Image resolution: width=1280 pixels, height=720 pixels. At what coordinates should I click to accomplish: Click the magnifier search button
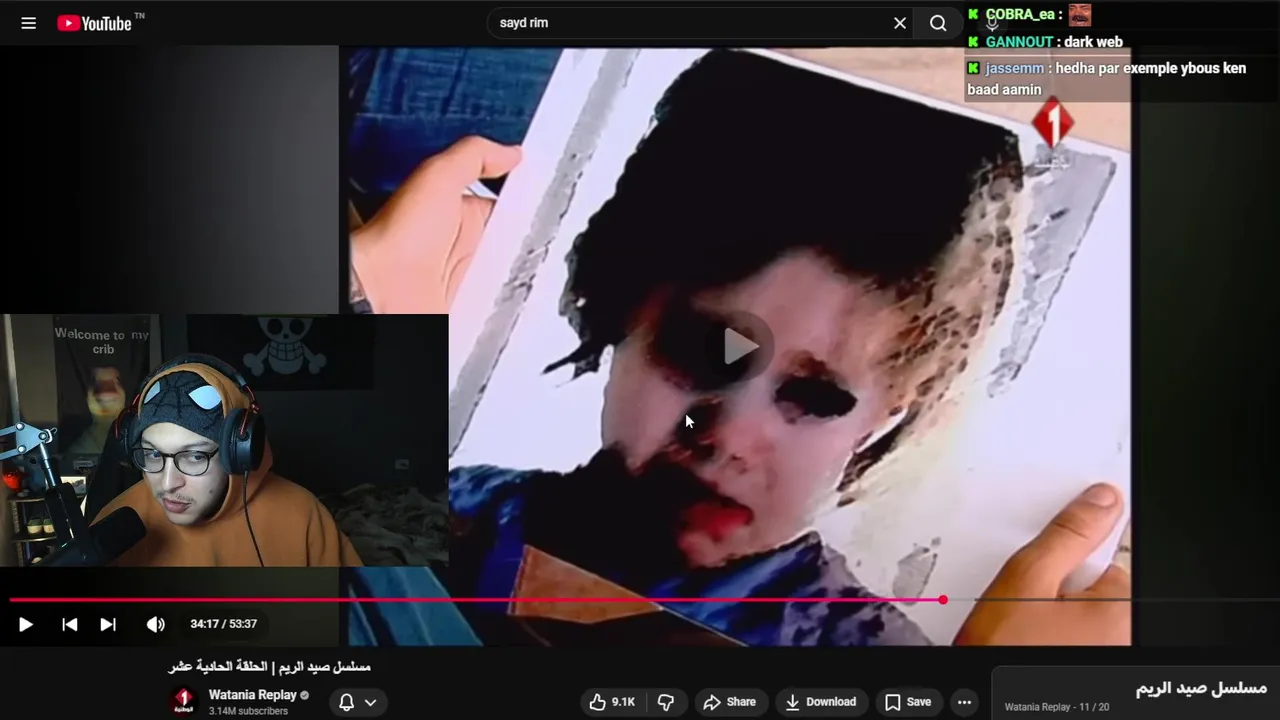(938, 23)
